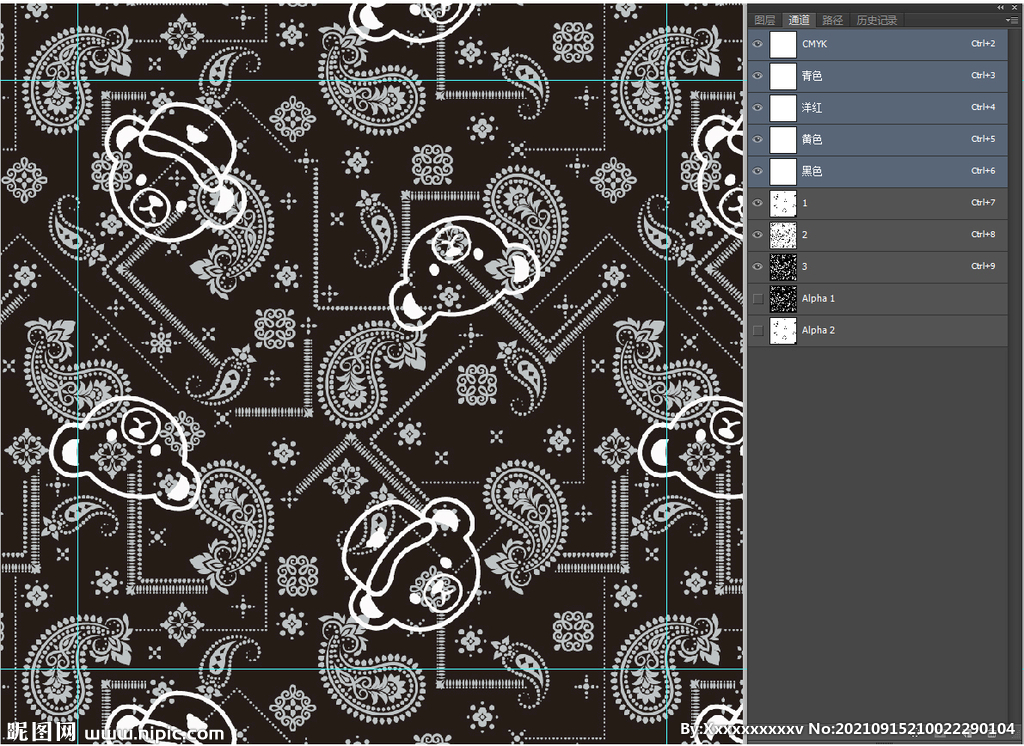Hide spot channel 2 eye icon

758,235
